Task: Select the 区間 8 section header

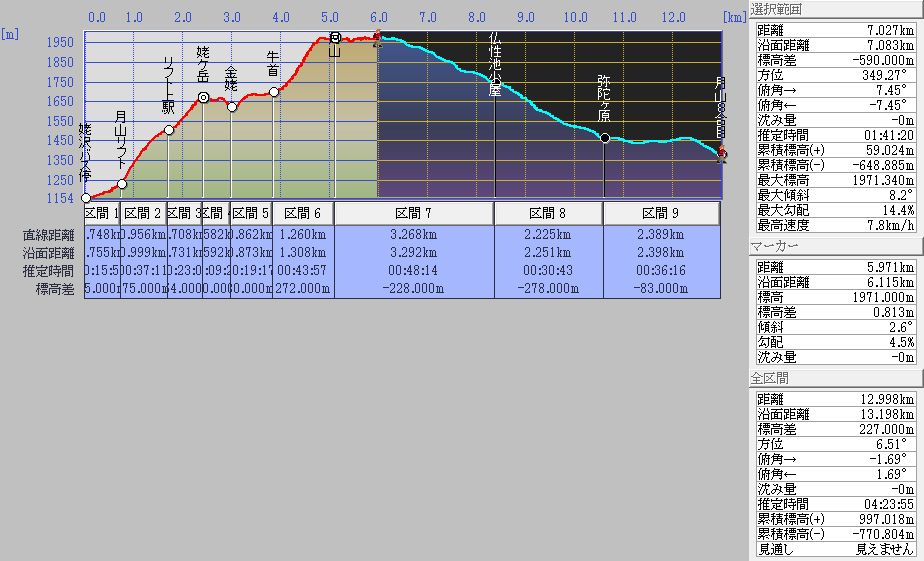Action: tap(548, 214)
